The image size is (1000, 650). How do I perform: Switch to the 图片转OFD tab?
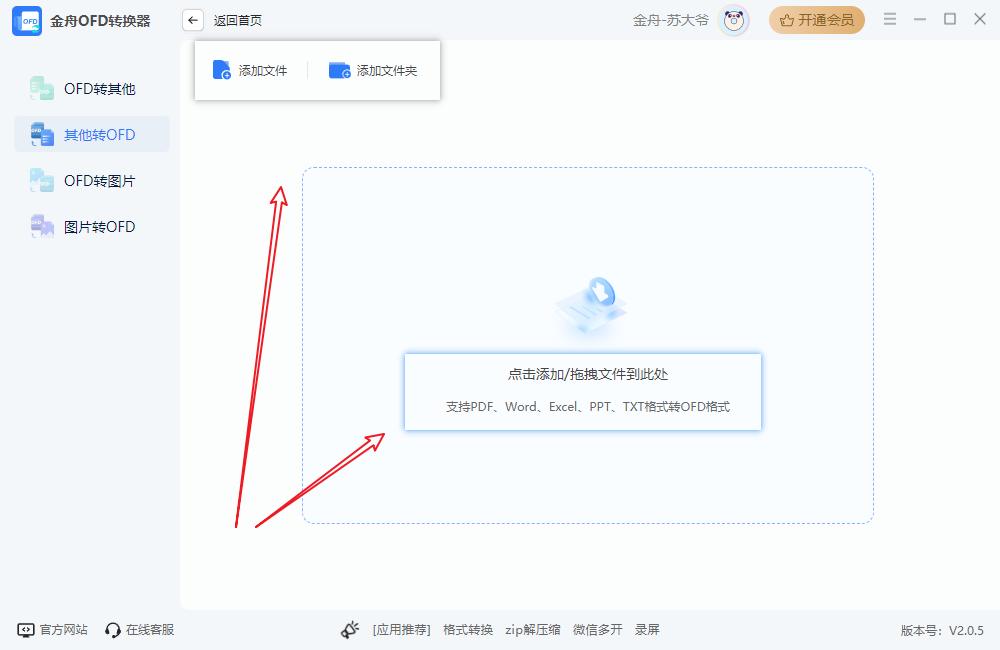tap(92, 227)
